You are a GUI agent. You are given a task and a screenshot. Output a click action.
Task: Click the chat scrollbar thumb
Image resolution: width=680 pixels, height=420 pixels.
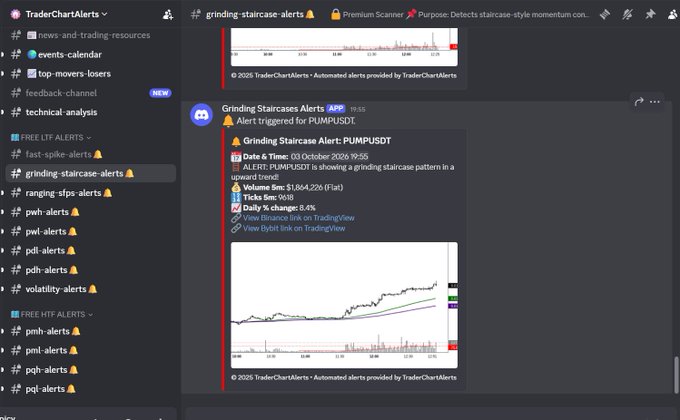point(676,374)
